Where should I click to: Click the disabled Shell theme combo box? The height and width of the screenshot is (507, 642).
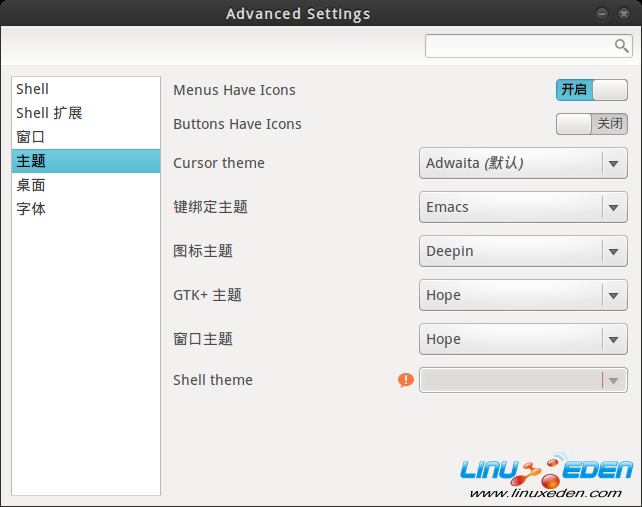[x=523, y=380]
